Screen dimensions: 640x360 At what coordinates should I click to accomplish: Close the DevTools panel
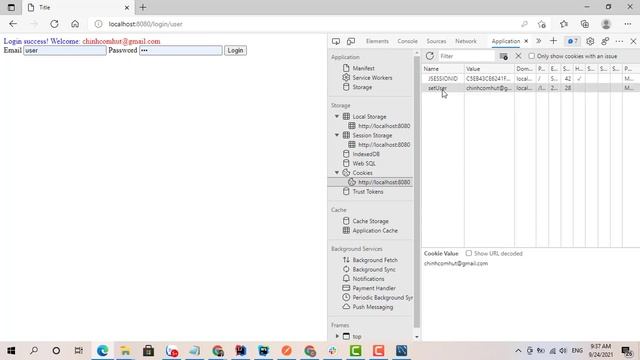[x=633, y=41]
